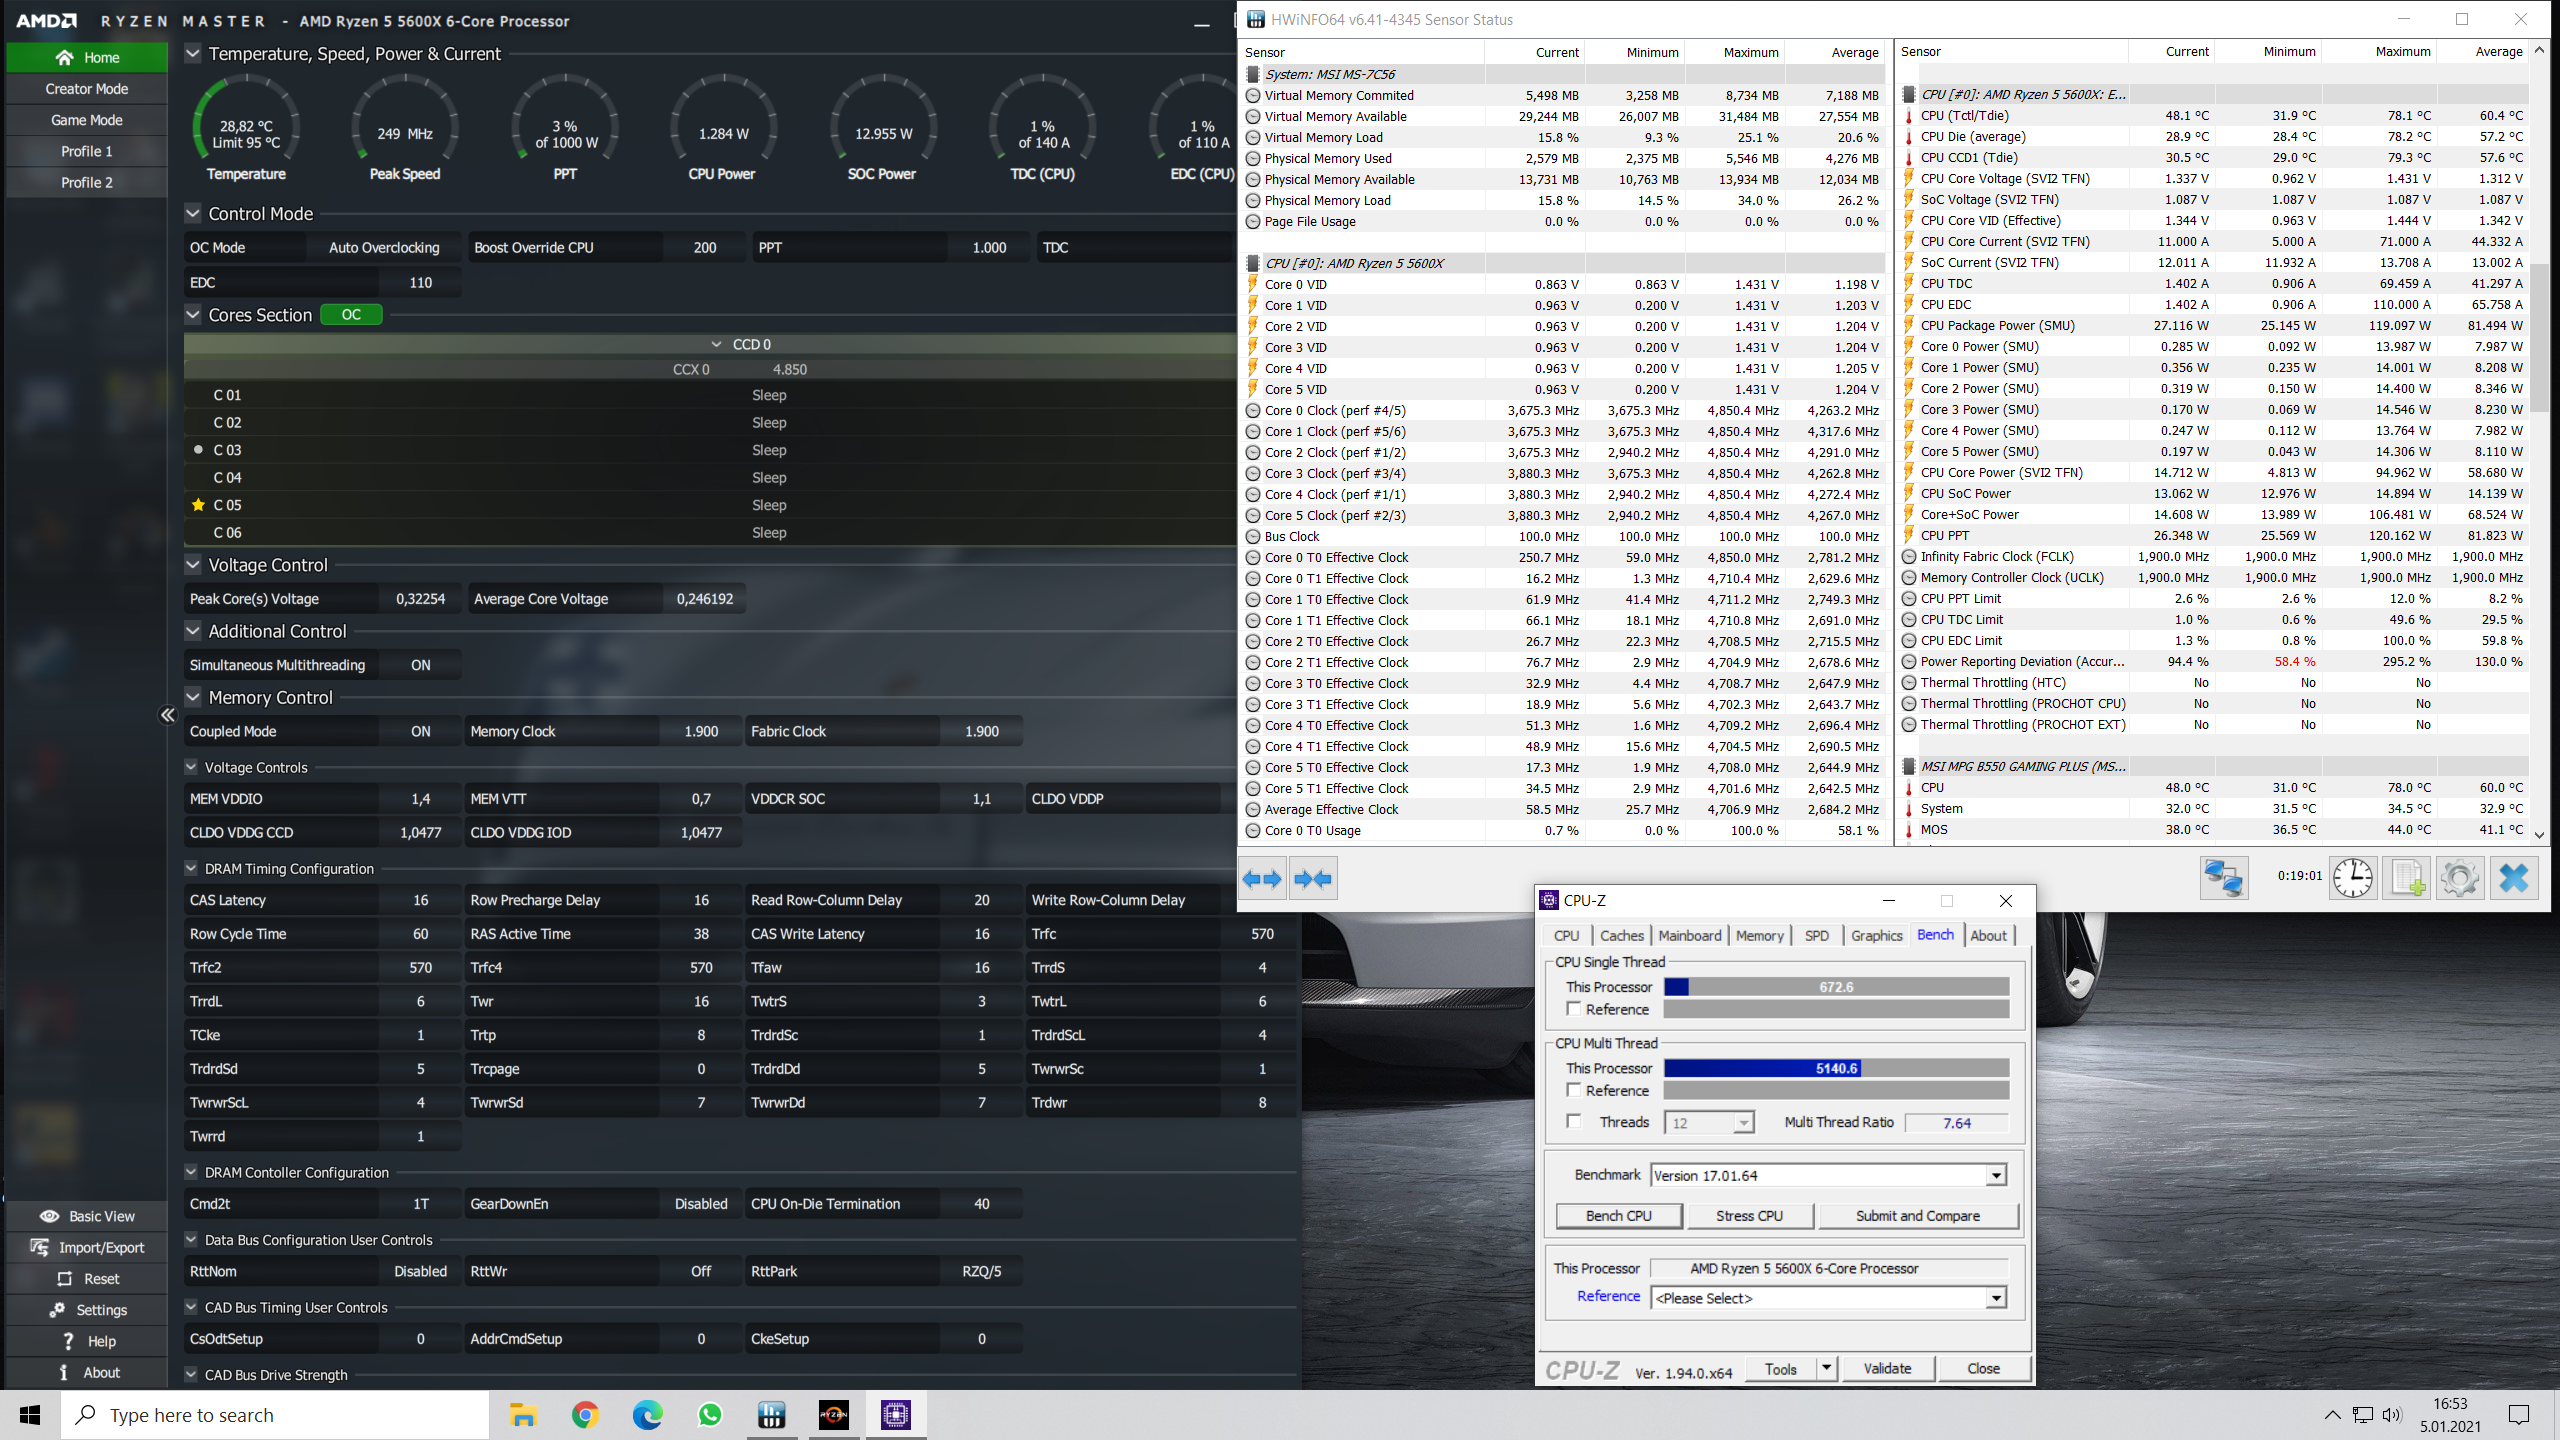Switch to SPD tab in CPU-Z
This screenshot has height=1440, width=2560.
tap(1816, 935)
